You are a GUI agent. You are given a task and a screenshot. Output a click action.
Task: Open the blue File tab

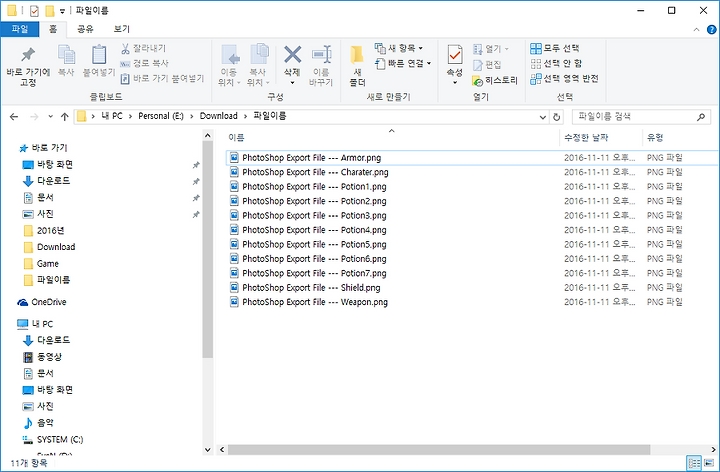click(20, 29)
